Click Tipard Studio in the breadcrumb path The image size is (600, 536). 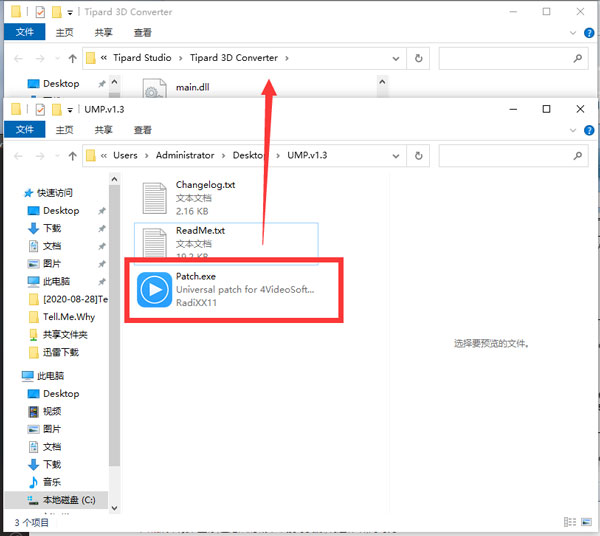tap(142, 58)
